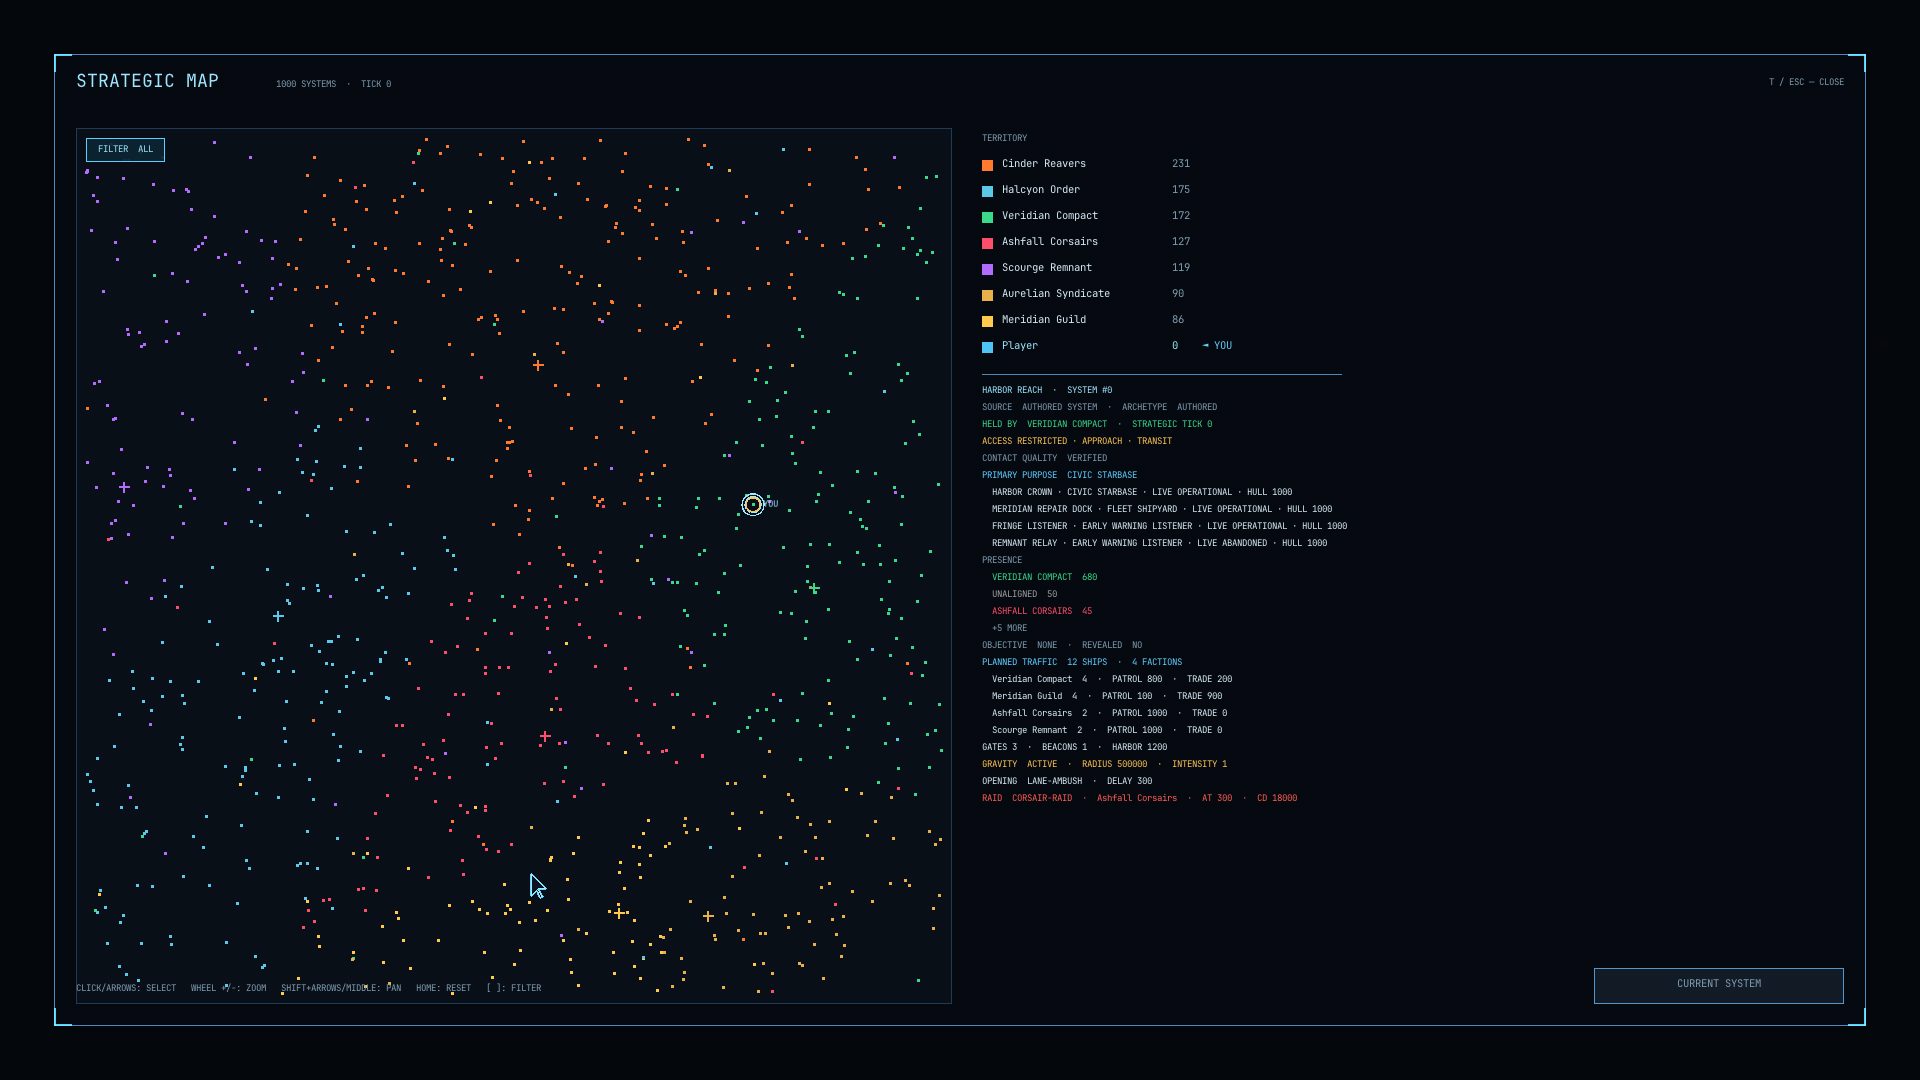Click the circled YOU player location marker
This screenshot has height=1080, width=1920.
(753, 505)
